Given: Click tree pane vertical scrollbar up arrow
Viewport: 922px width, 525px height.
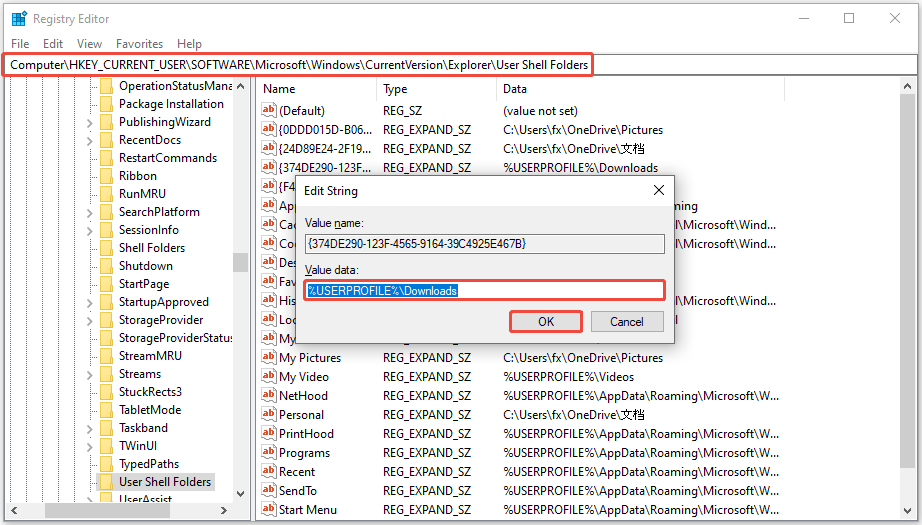Looking at the screenshot, I should tap(240, 86).
